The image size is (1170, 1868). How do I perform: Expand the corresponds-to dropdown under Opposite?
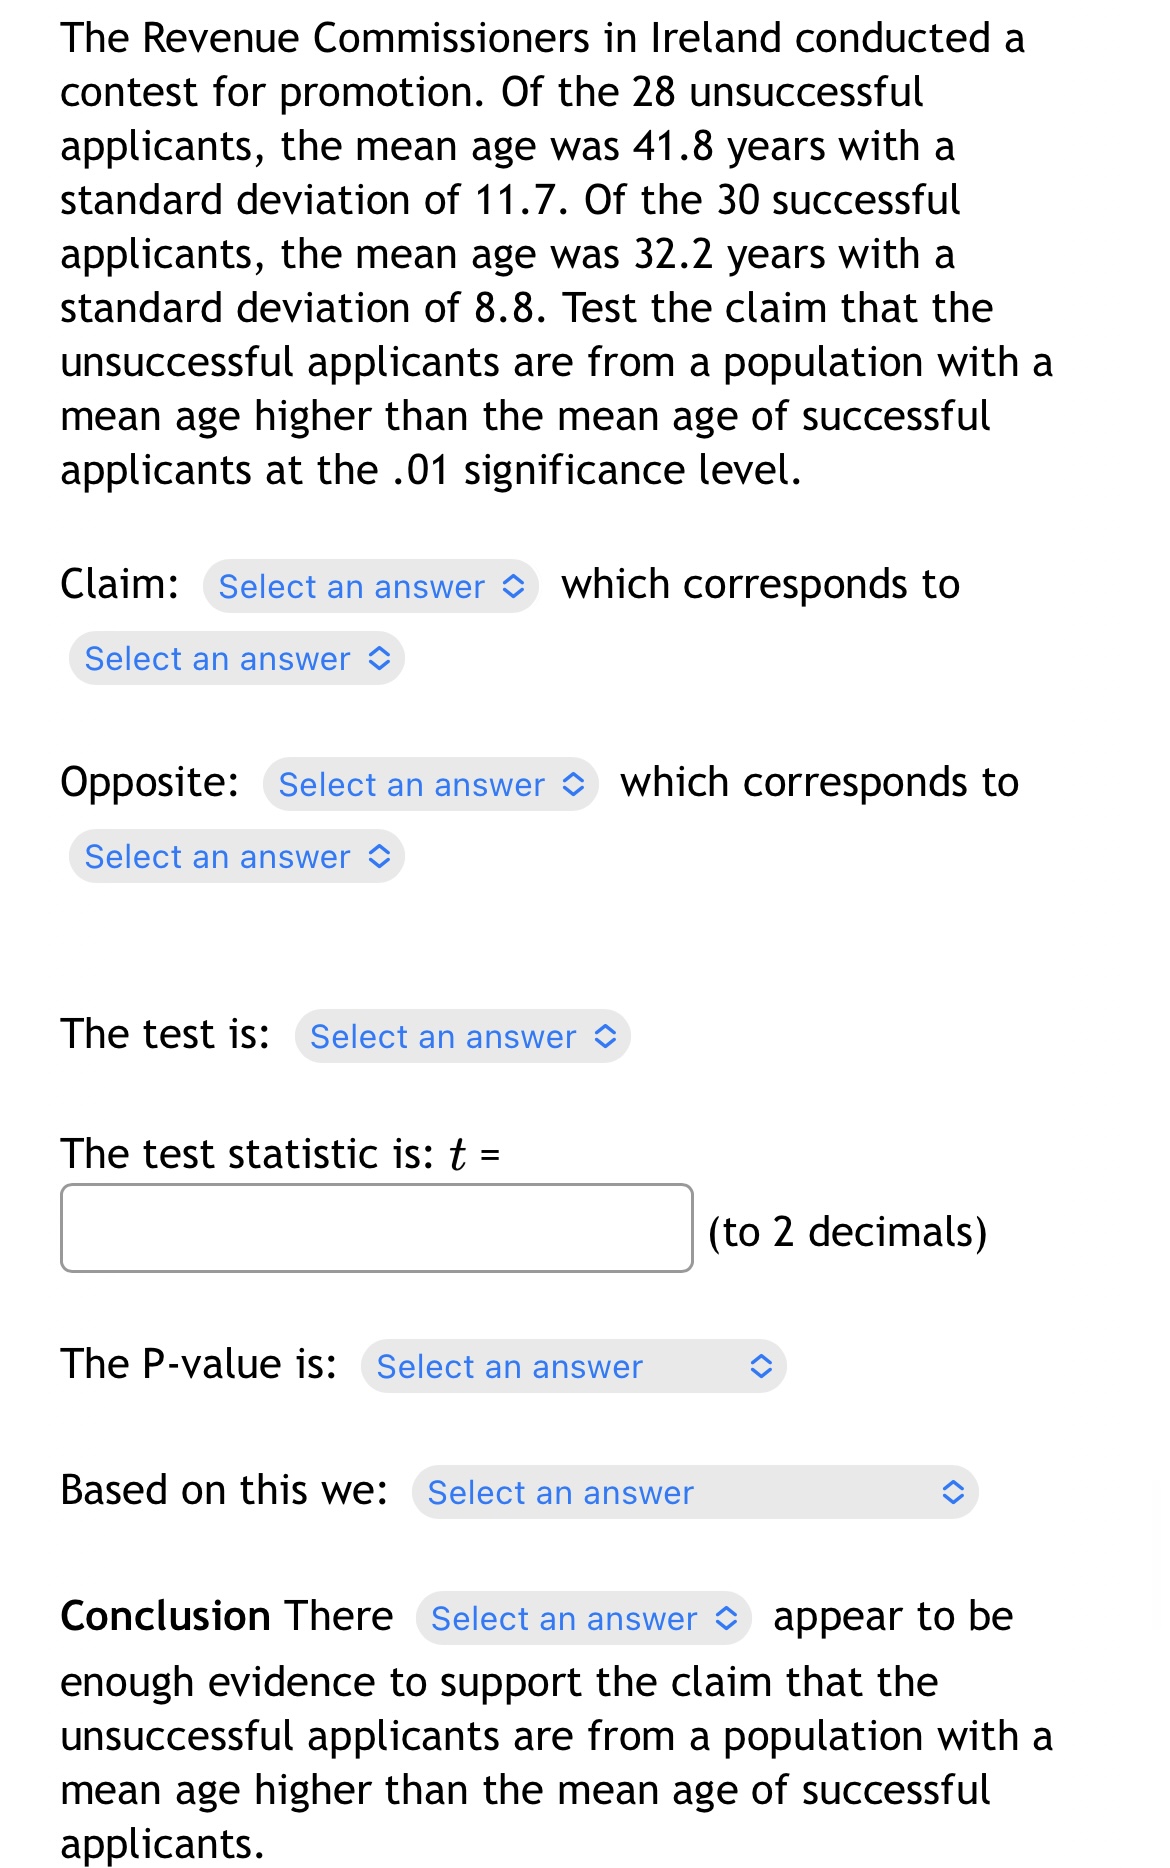coord(235,856)
